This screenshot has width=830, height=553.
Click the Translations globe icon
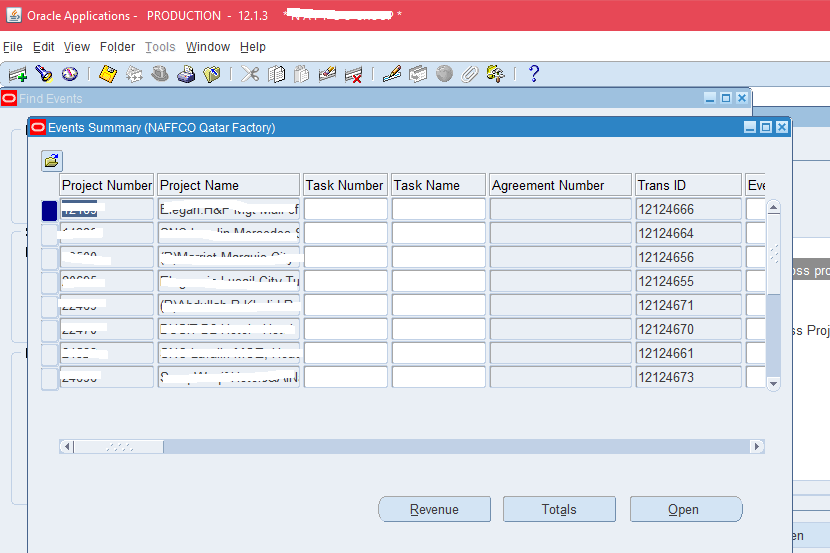point(444,74)
